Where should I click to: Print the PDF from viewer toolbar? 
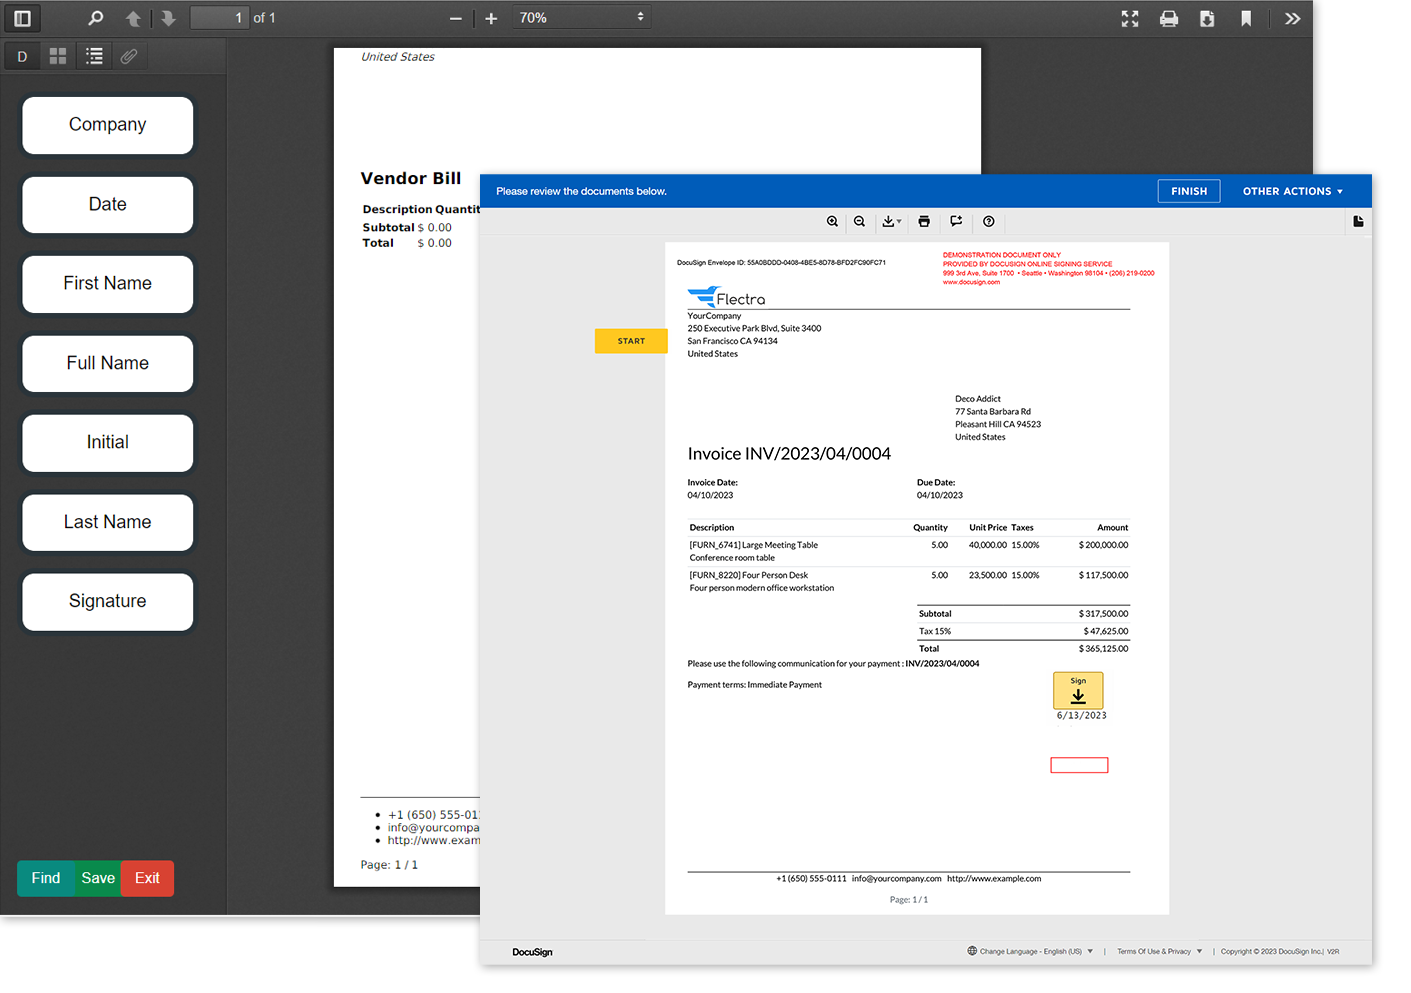[1168, 18]
